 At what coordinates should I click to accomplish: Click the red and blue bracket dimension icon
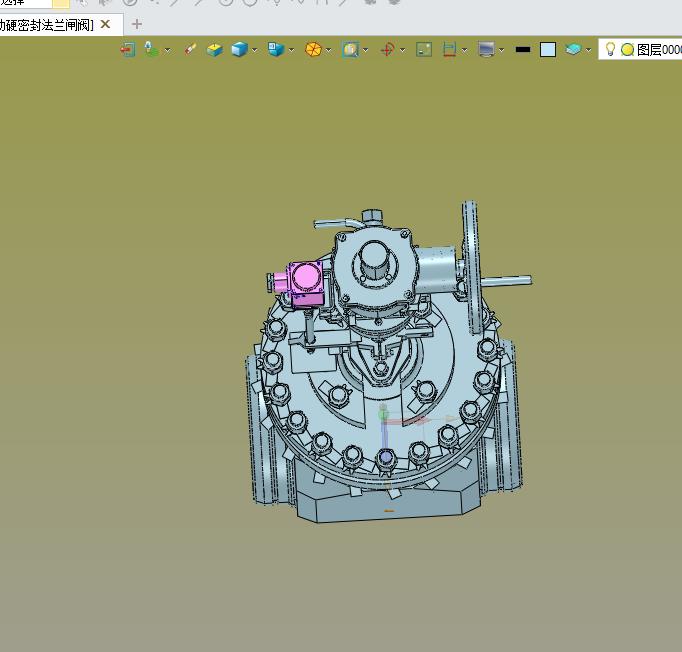pos(449,50)
